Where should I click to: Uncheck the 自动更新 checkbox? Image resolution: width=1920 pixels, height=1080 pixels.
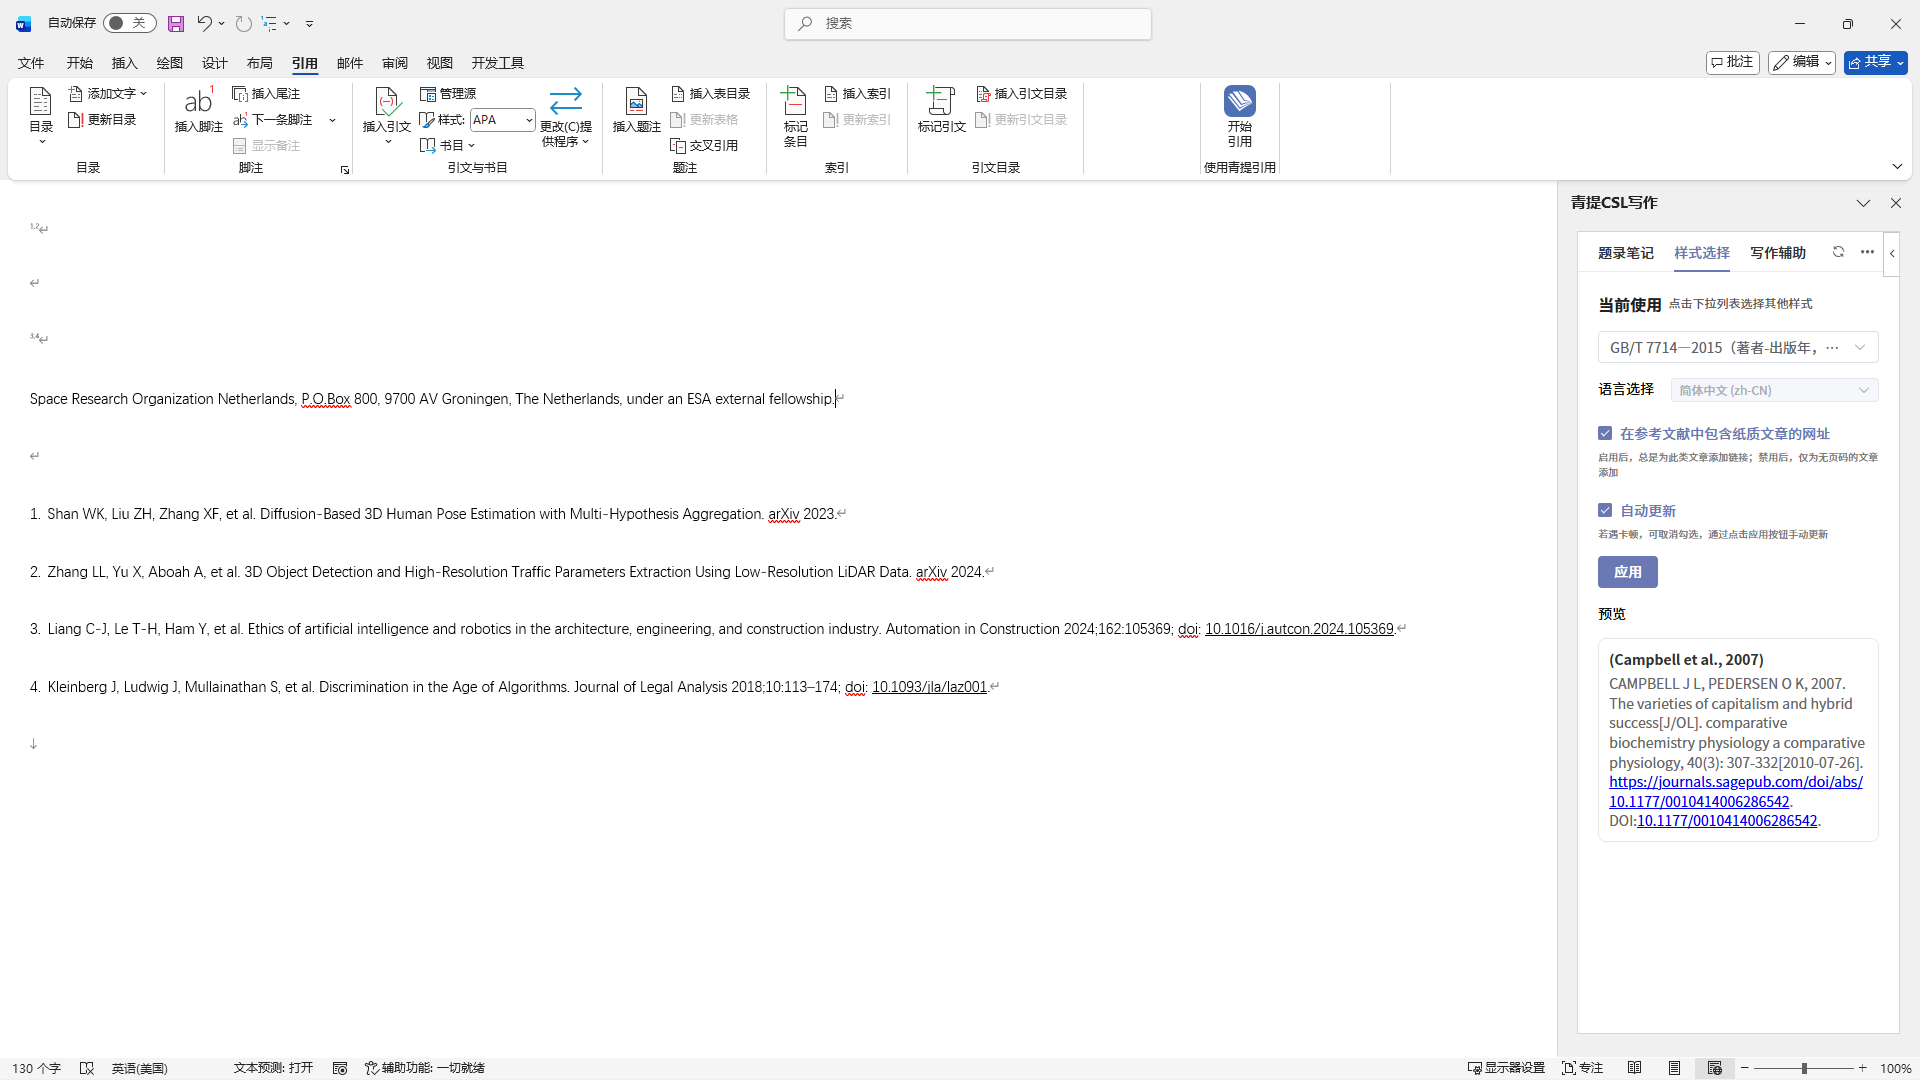(x=1605, y=510)
